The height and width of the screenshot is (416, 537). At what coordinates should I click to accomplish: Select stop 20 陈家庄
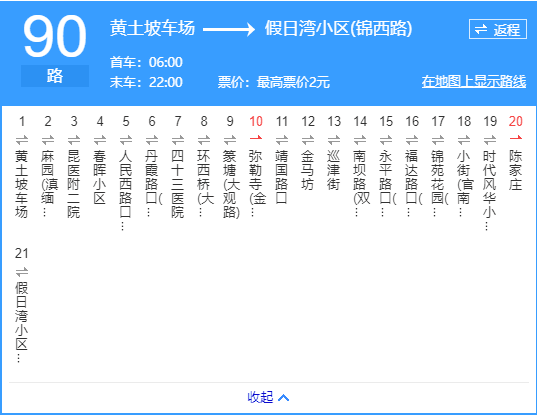click(516, 170)
